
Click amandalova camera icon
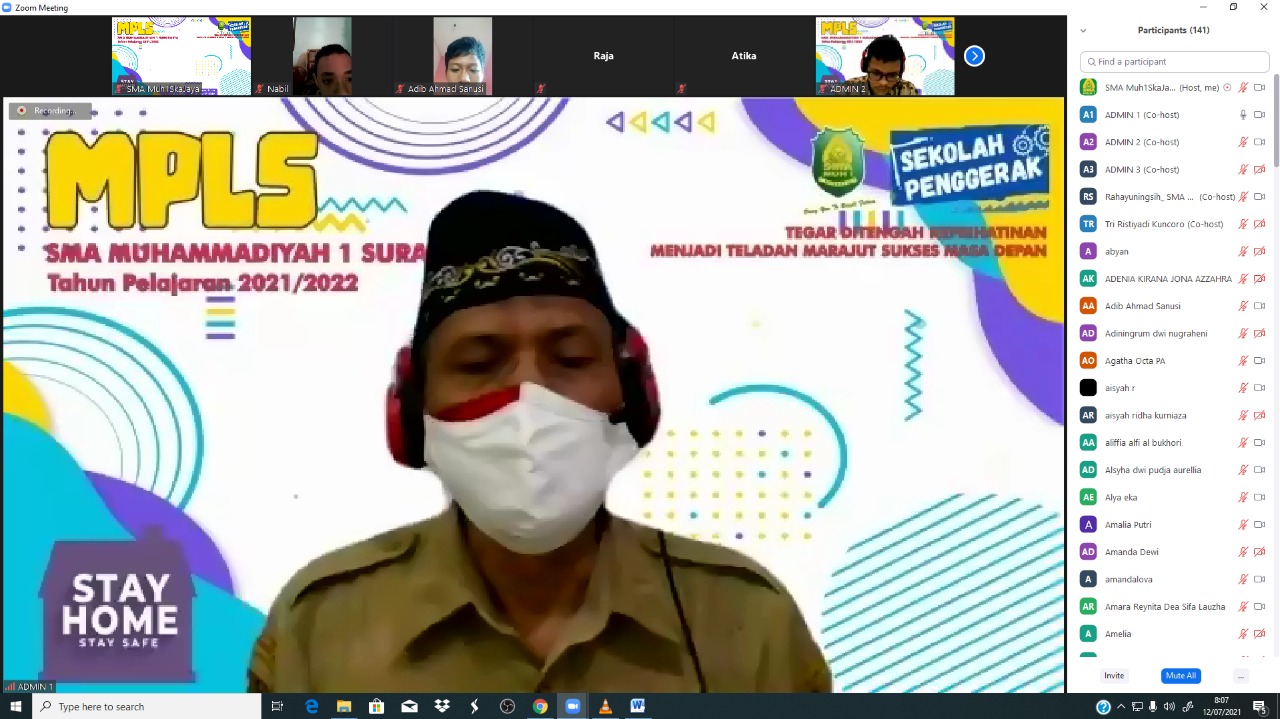coord(1259,579)
